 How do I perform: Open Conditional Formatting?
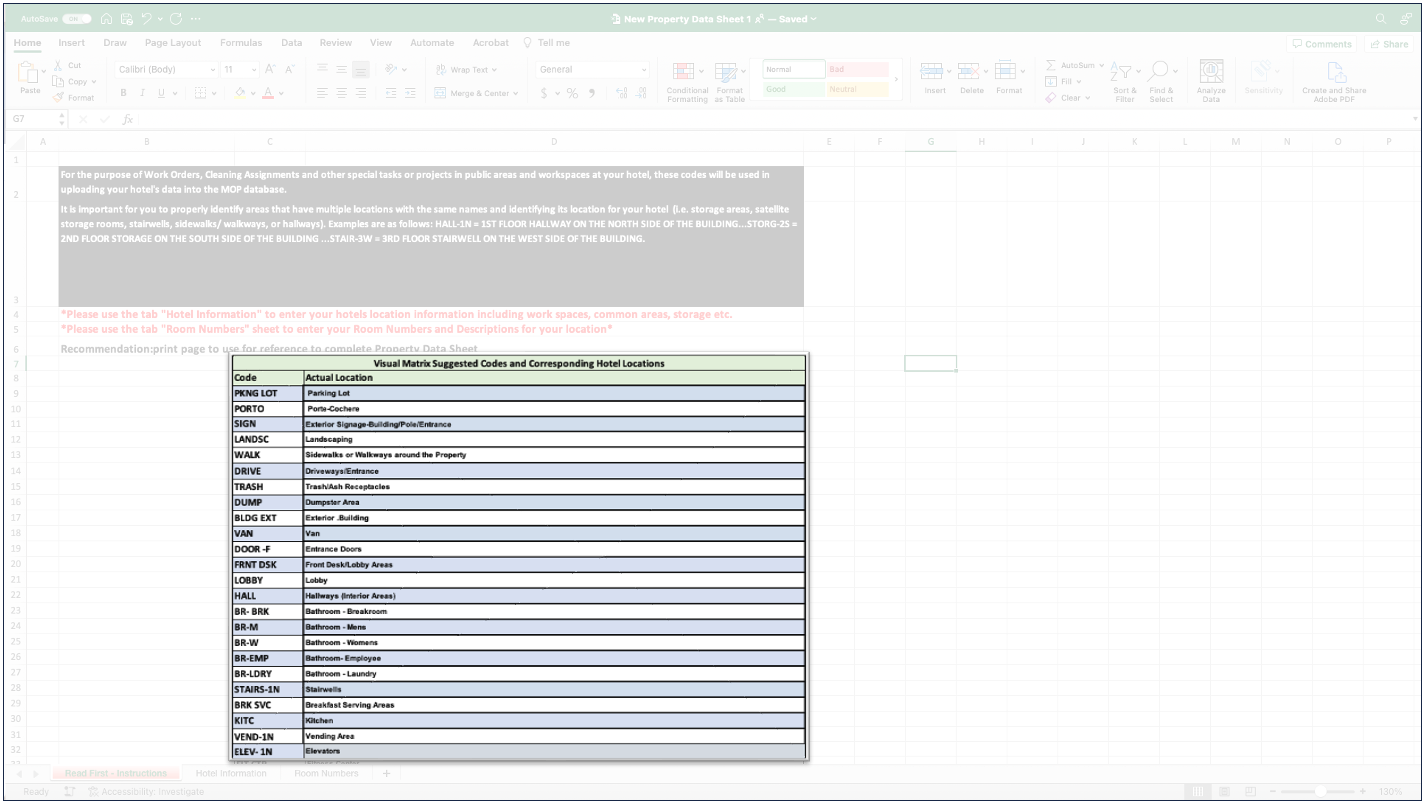coord(686,82)
